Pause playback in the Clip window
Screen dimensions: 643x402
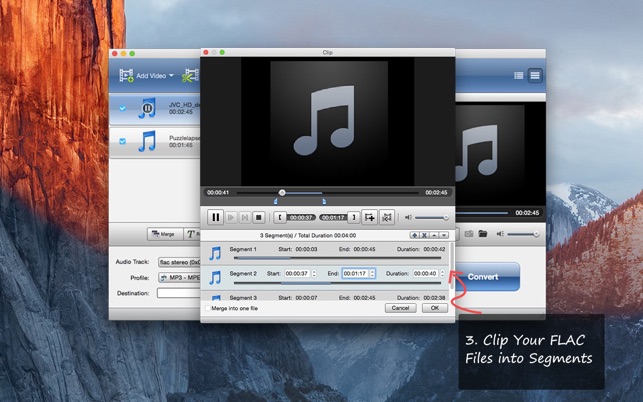[x=215, y=216]
